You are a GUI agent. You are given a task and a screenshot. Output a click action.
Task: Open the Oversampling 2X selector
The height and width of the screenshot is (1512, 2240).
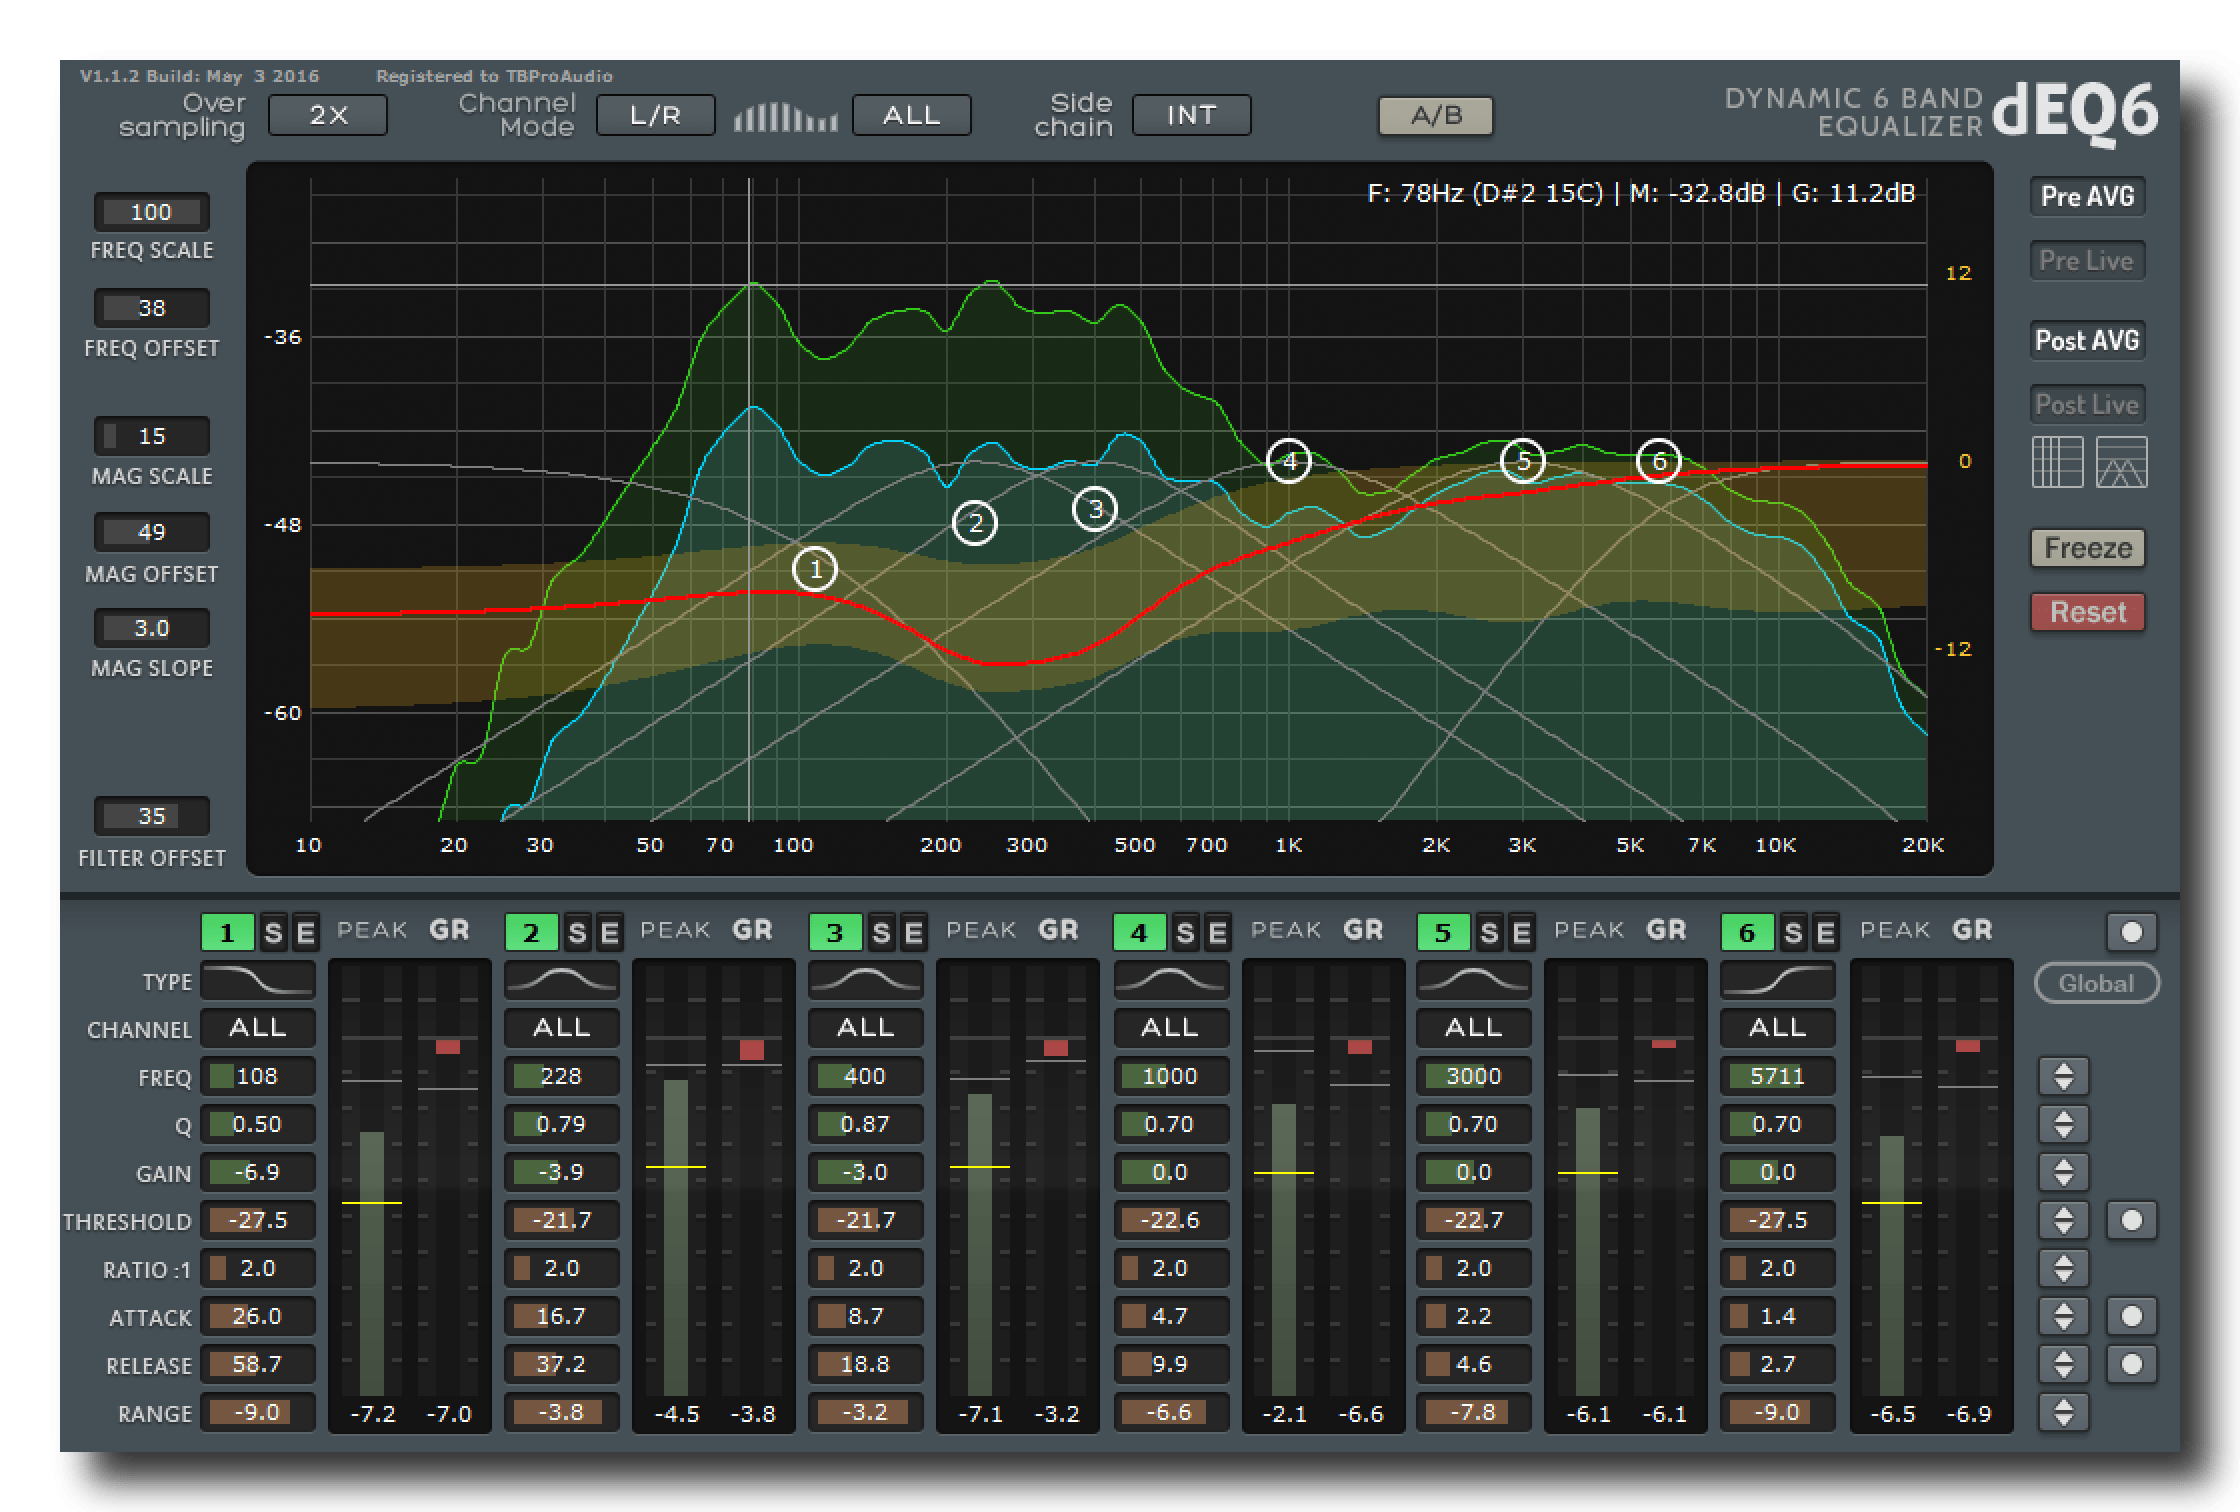click(x=327, y=116)
